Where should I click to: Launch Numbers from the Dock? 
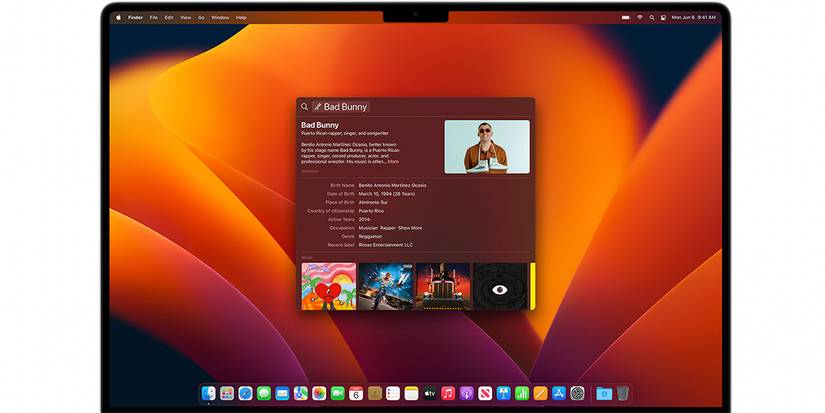[x=522, y=393]
